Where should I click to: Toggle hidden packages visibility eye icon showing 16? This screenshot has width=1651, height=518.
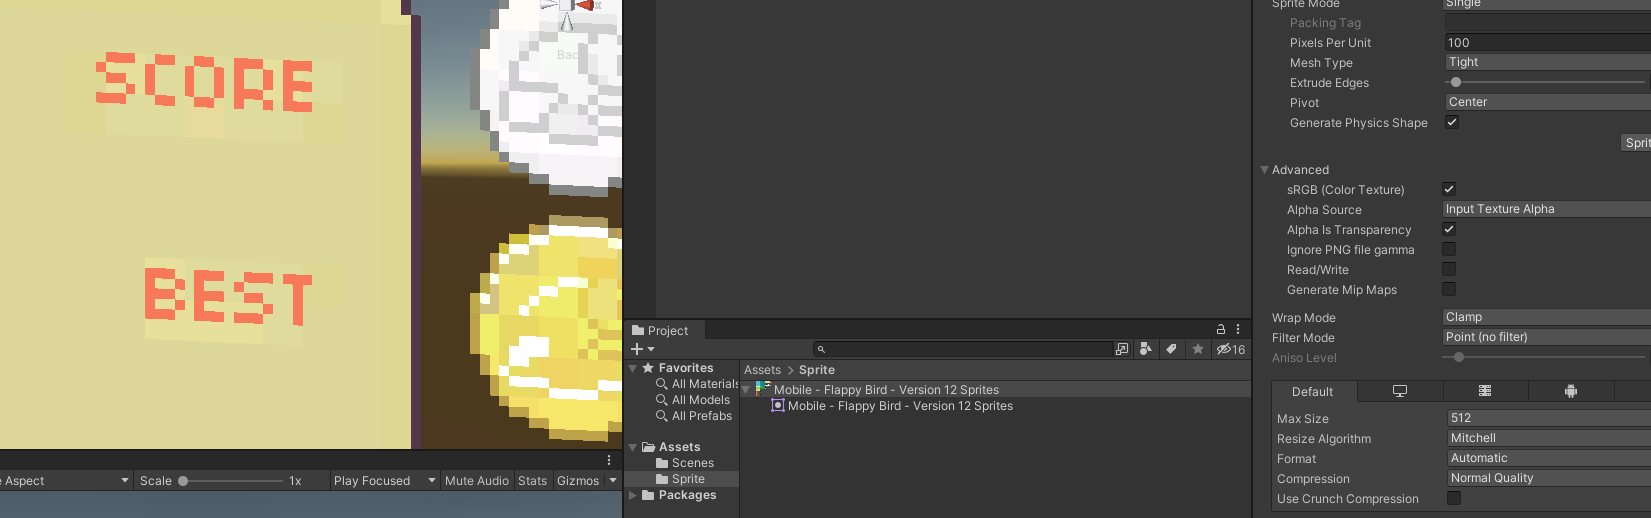pyautogui.click(x=1231, y=349)
